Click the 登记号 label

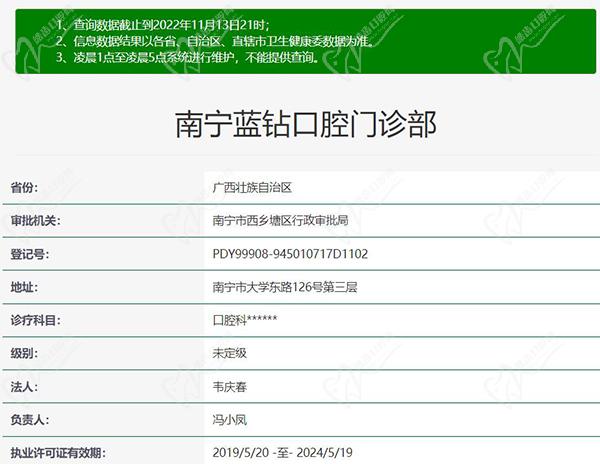[x=29, y=254]
